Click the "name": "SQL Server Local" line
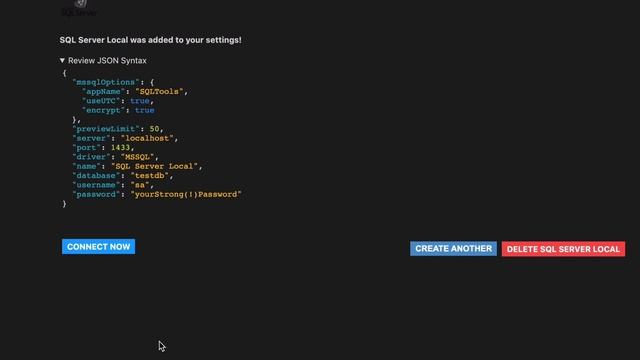 coord(137,167)
